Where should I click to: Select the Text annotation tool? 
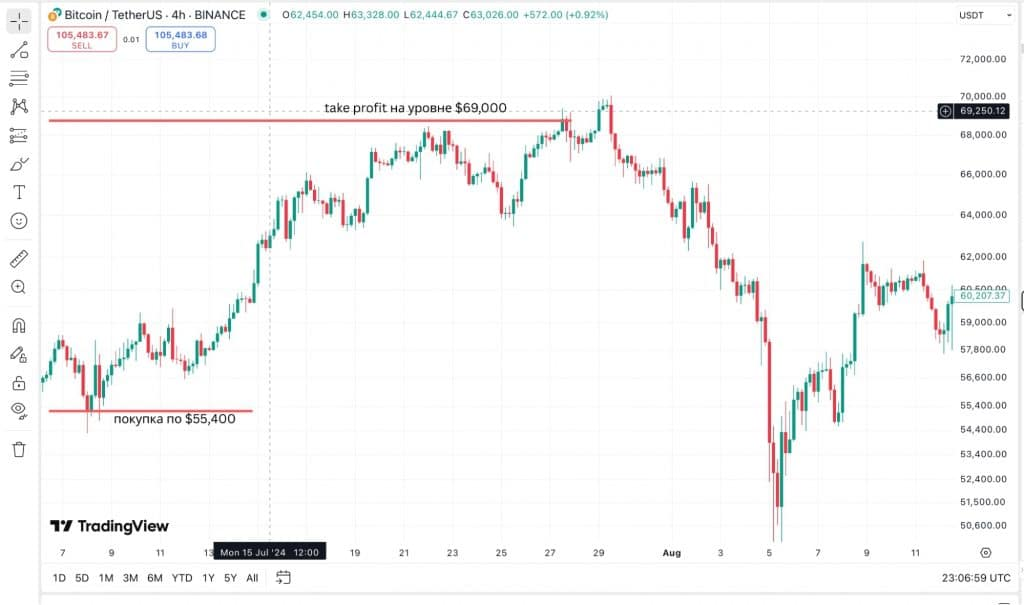pyautogui.click(x=19, y=192)
